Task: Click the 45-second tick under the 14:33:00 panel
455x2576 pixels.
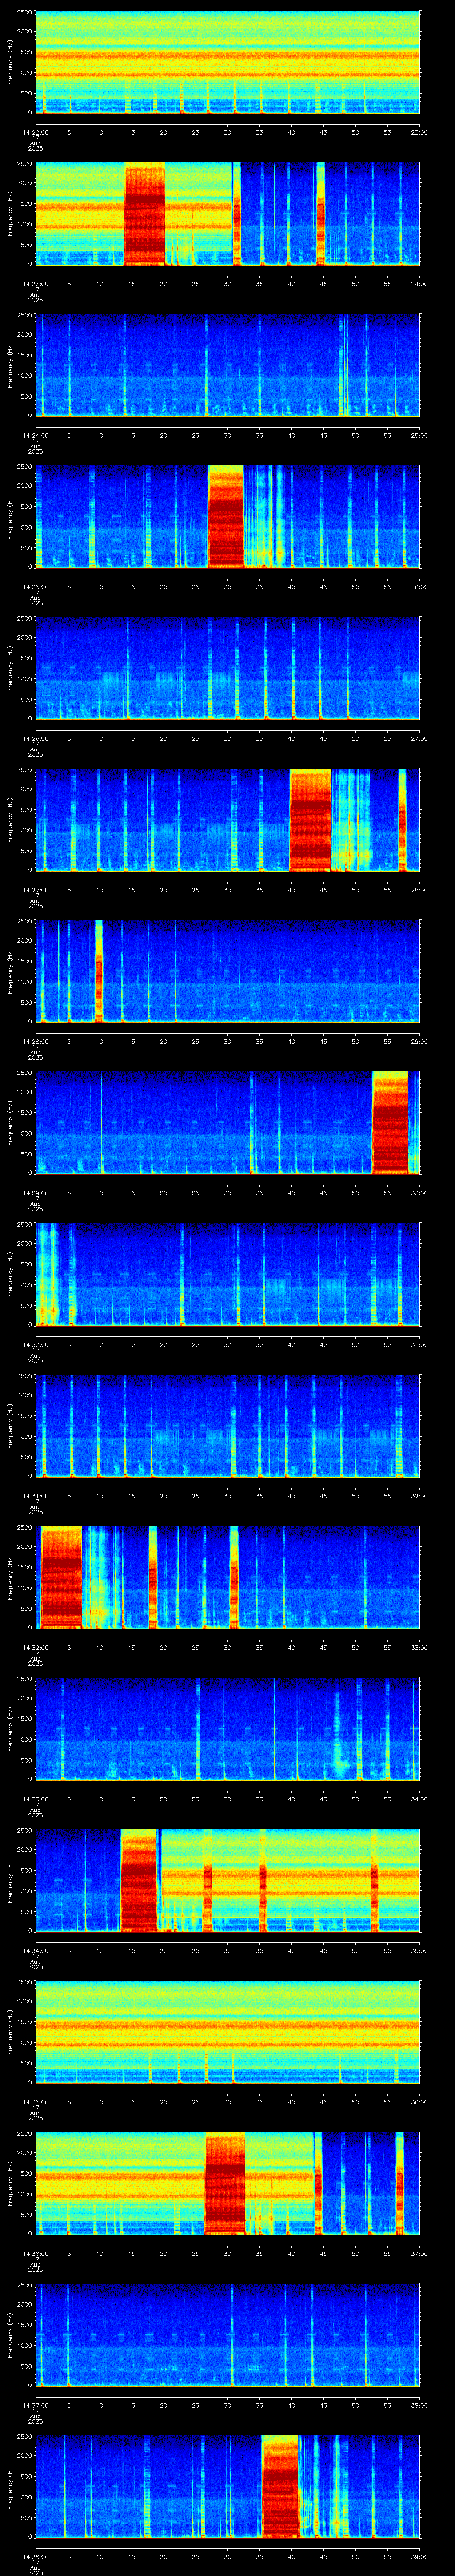Action: point(324,1799)
